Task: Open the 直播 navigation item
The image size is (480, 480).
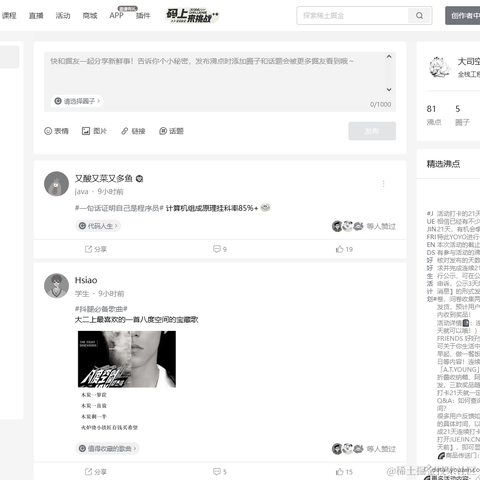Action: (36, 16)
